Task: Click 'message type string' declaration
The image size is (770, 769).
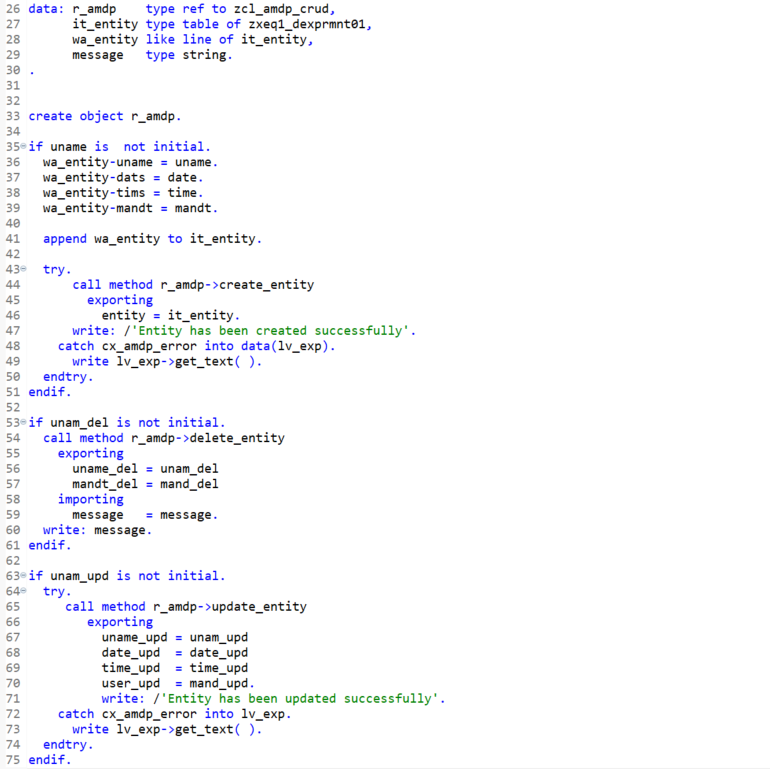Action: [152, 55]
